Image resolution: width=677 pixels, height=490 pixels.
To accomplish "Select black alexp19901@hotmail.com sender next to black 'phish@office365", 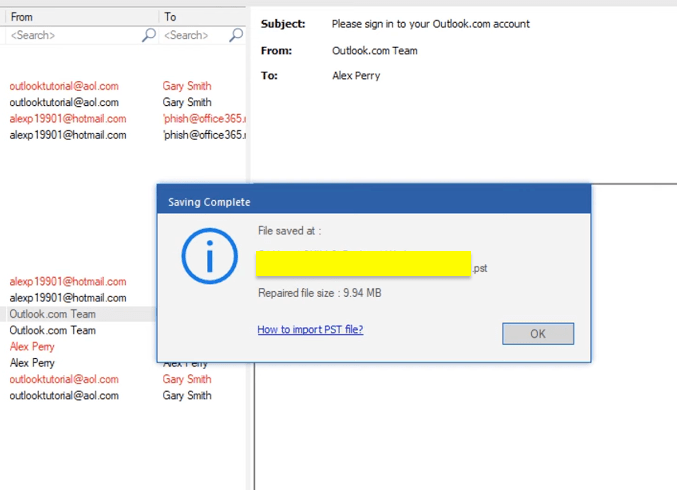I will pyautogui.click(x=68, y=135).
